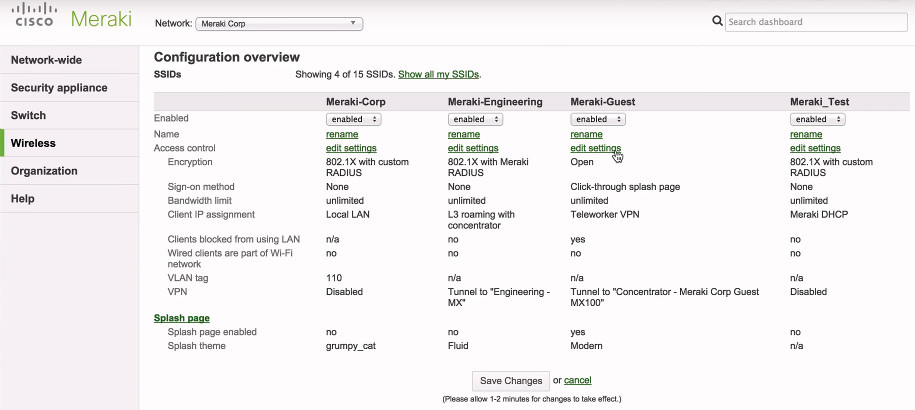The height and width of the screenshot is (410, 915).
Task: Open the Help menu
Action: pyautogui.click(x=69, y=198)
